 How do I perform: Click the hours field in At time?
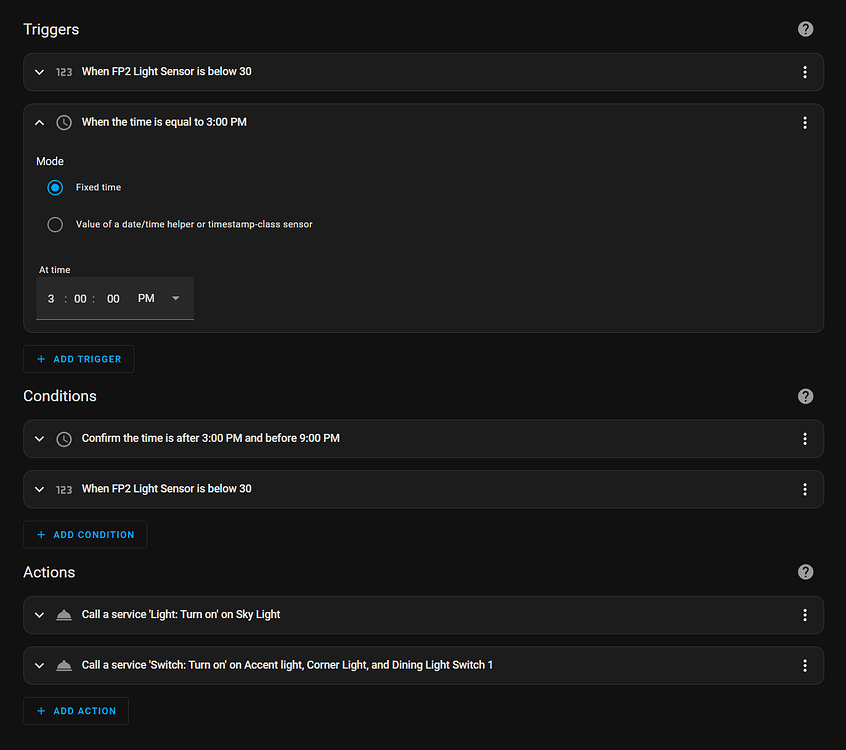pyautogui.click(x=51, y=299)
